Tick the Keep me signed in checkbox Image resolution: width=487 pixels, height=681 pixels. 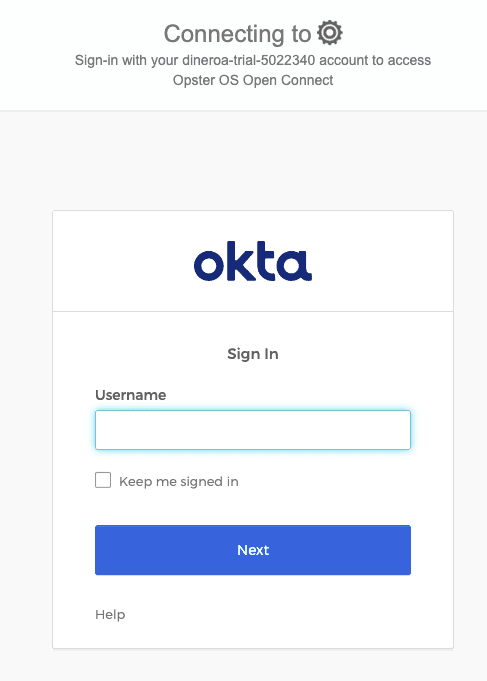(x=103, y=480)
